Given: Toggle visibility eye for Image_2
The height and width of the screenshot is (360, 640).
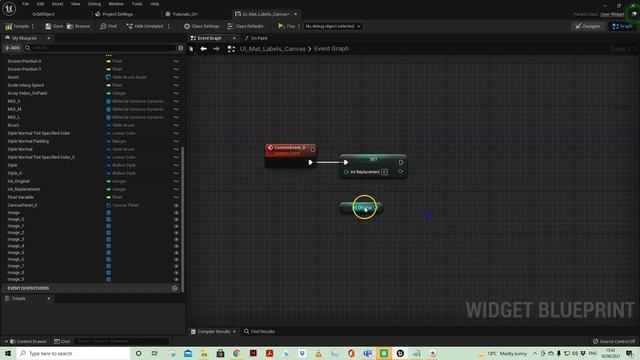Looking at the screenshot, I should click(176, 233).
